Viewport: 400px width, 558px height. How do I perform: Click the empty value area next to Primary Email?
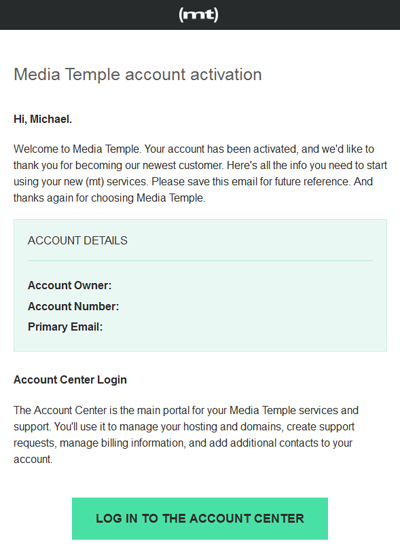pyautogui.click(x=238, y=327)
